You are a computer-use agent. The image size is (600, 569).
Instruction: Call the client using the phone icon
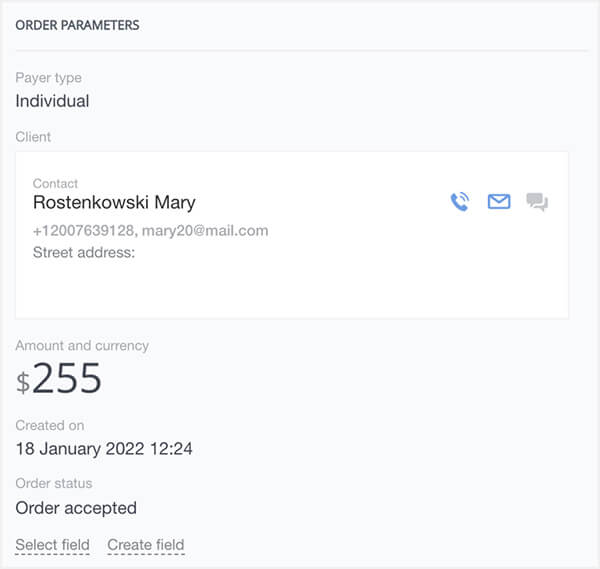tap(459, 202)
